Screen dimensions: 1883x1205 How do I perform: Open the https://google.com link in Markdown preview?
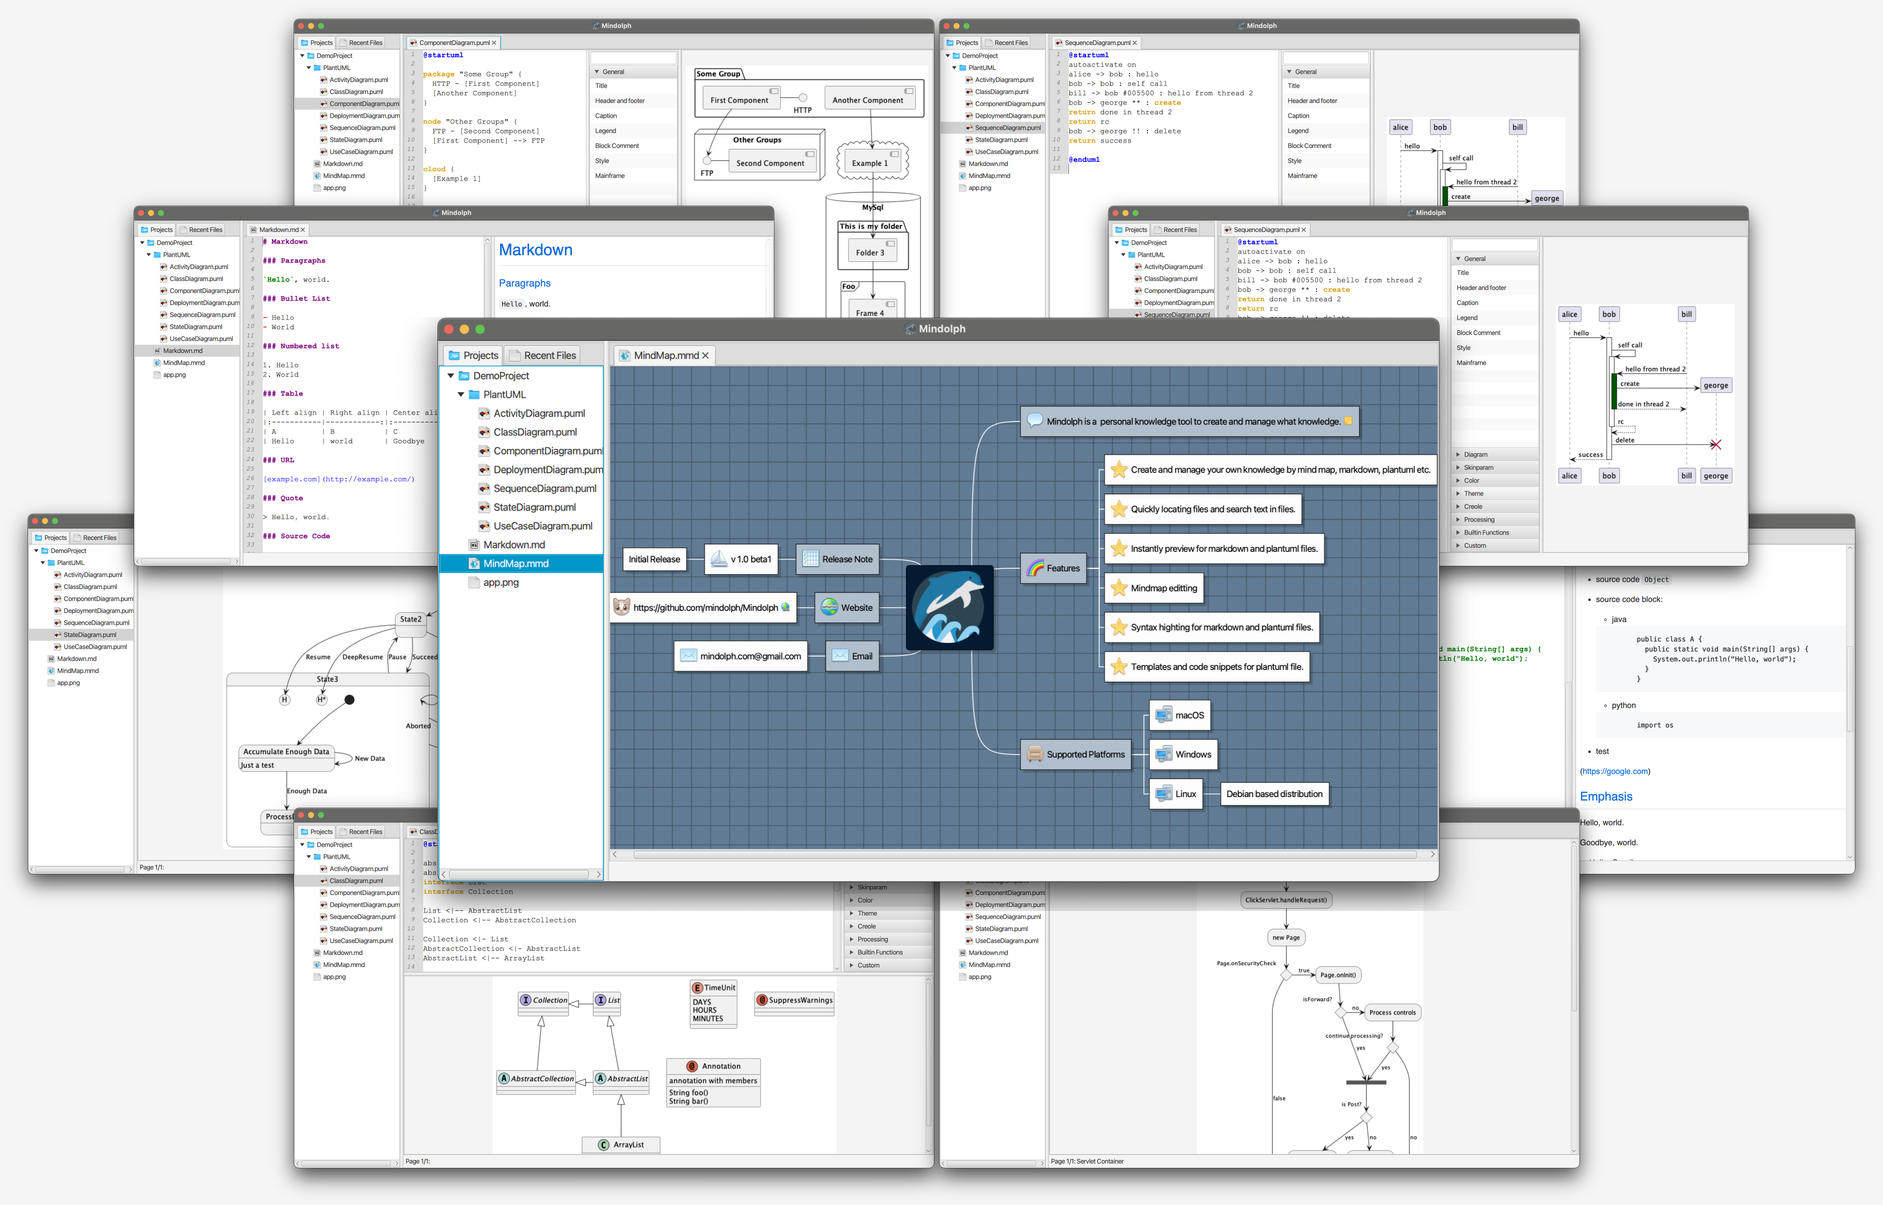point(1615,771)
